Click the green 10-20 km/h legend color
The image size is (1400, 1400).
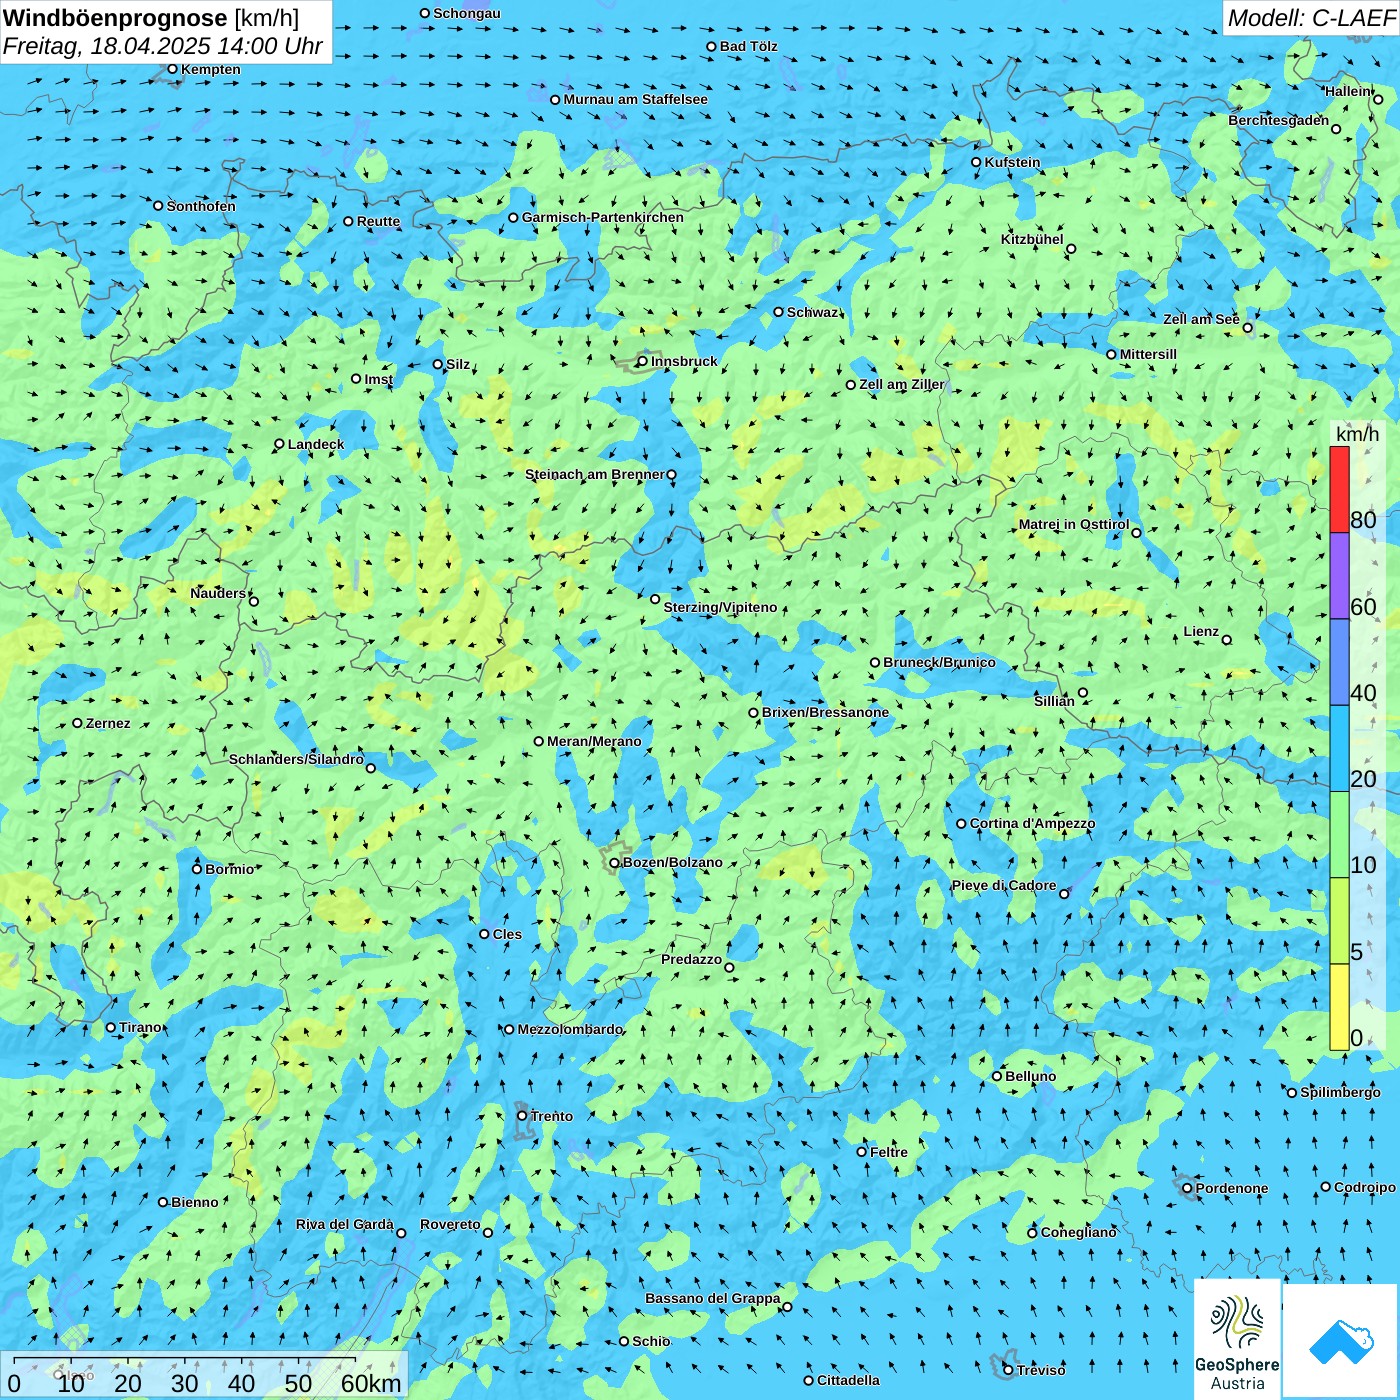[x=1339, y=835]
